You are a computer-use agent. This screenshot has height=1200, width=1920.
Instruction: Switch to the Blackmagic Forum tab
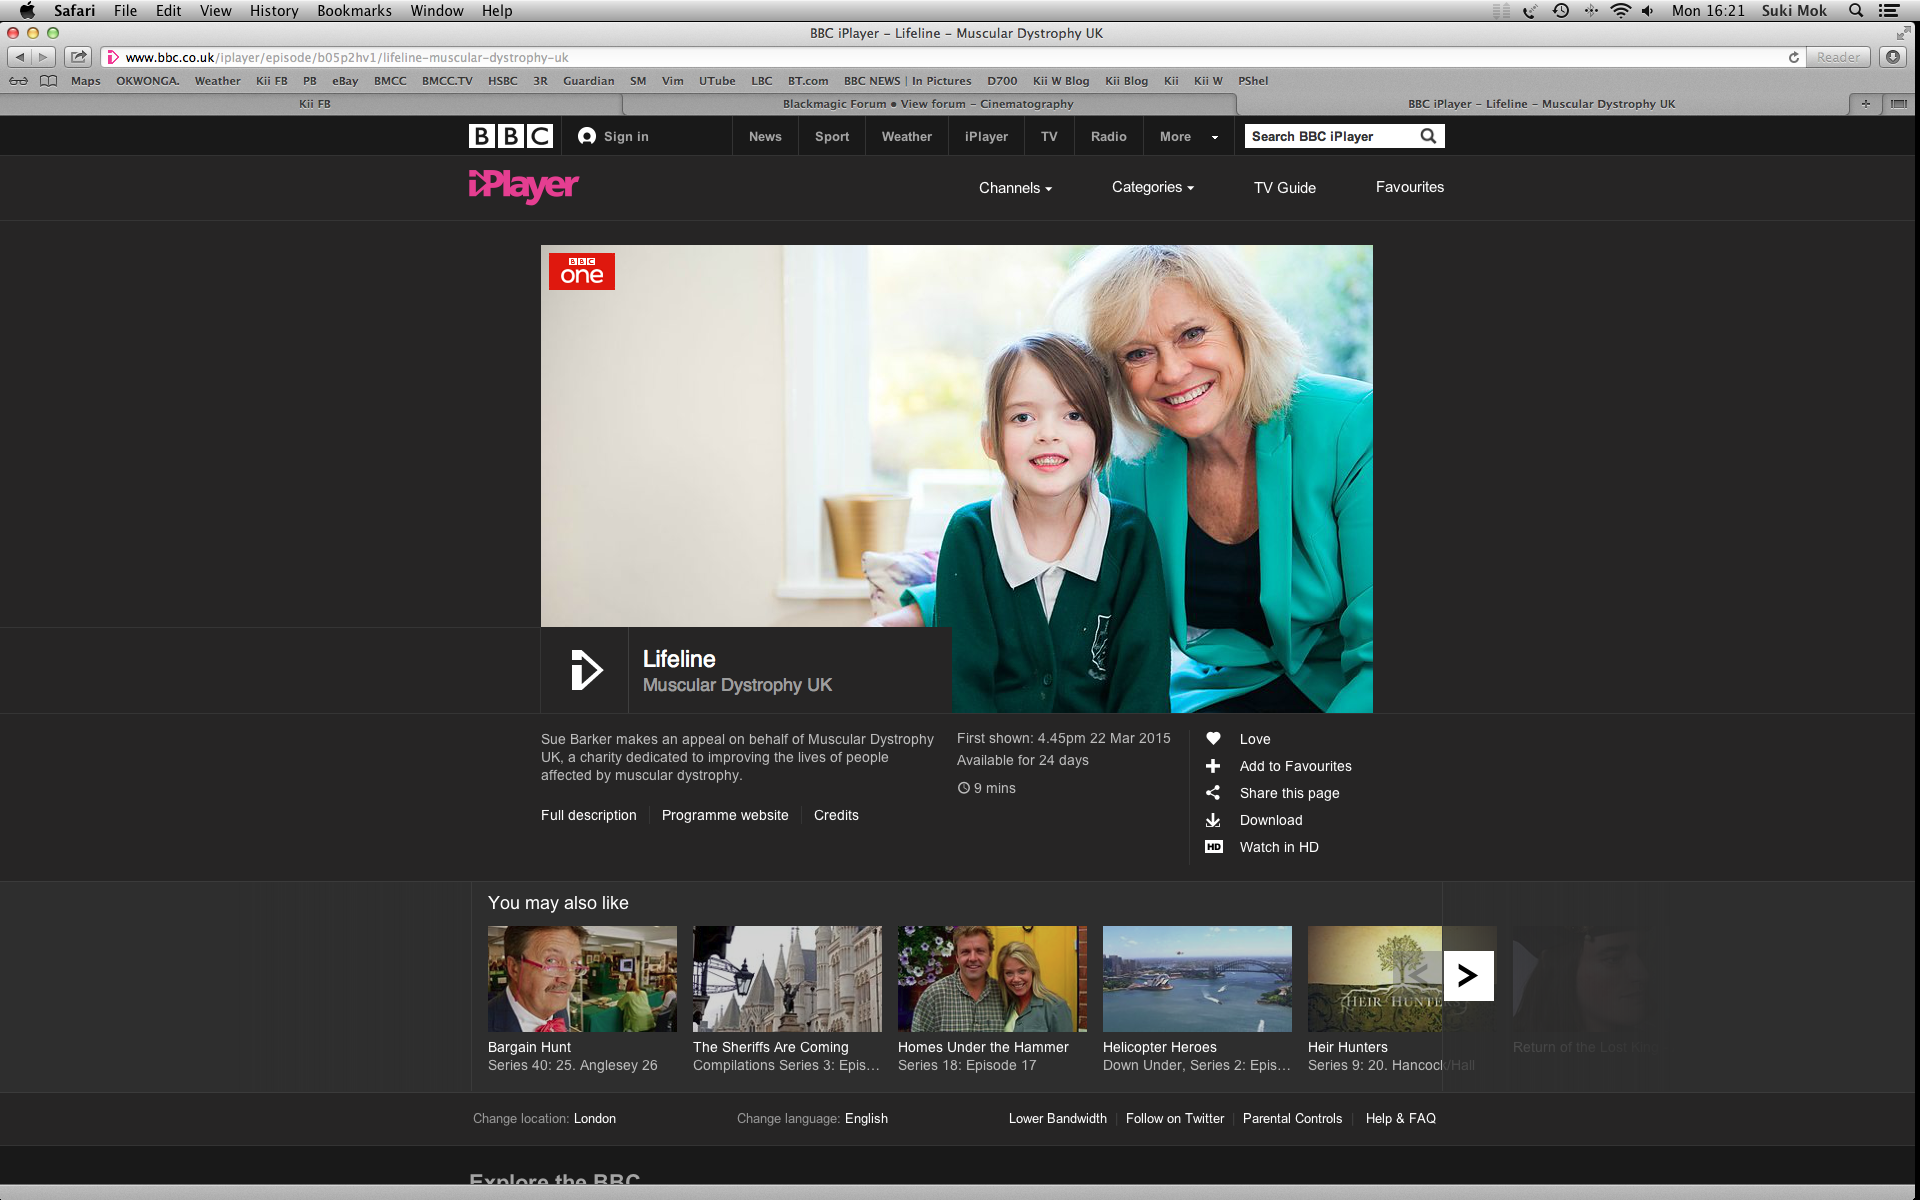928,104
